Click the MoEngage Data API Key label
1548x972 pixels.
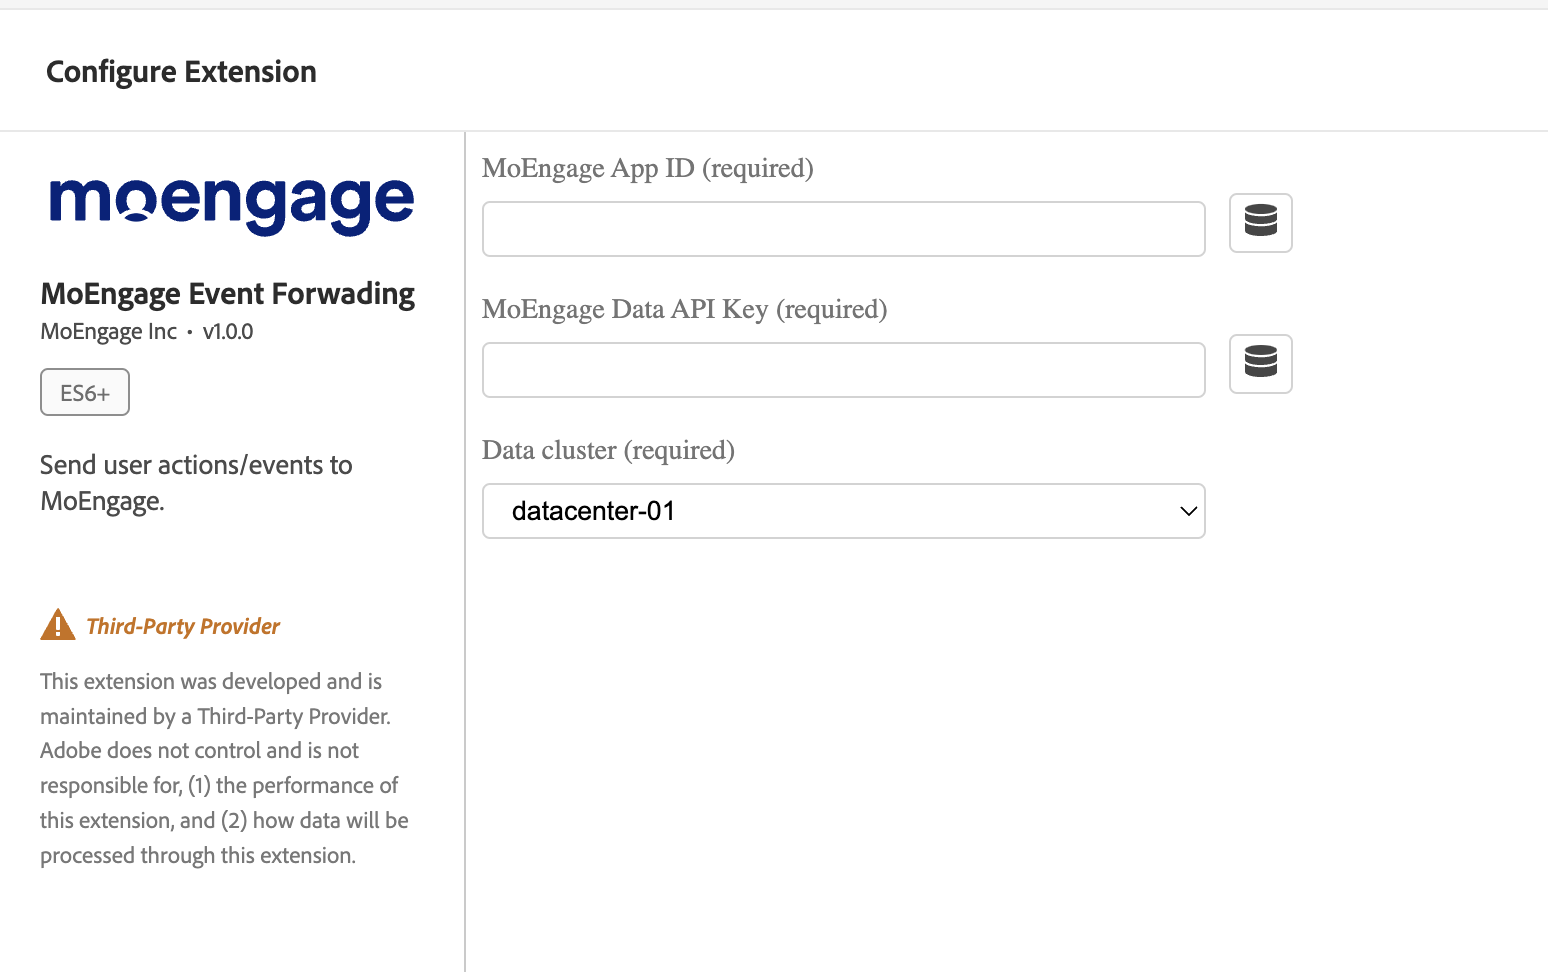[x=685, y=309]
